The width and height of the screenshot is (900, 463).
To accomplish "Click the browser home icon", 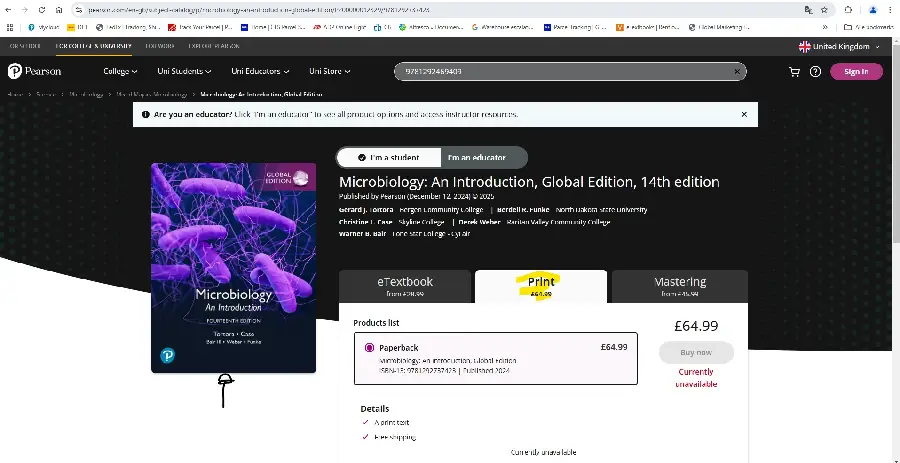I will click(x=59, y=10).
